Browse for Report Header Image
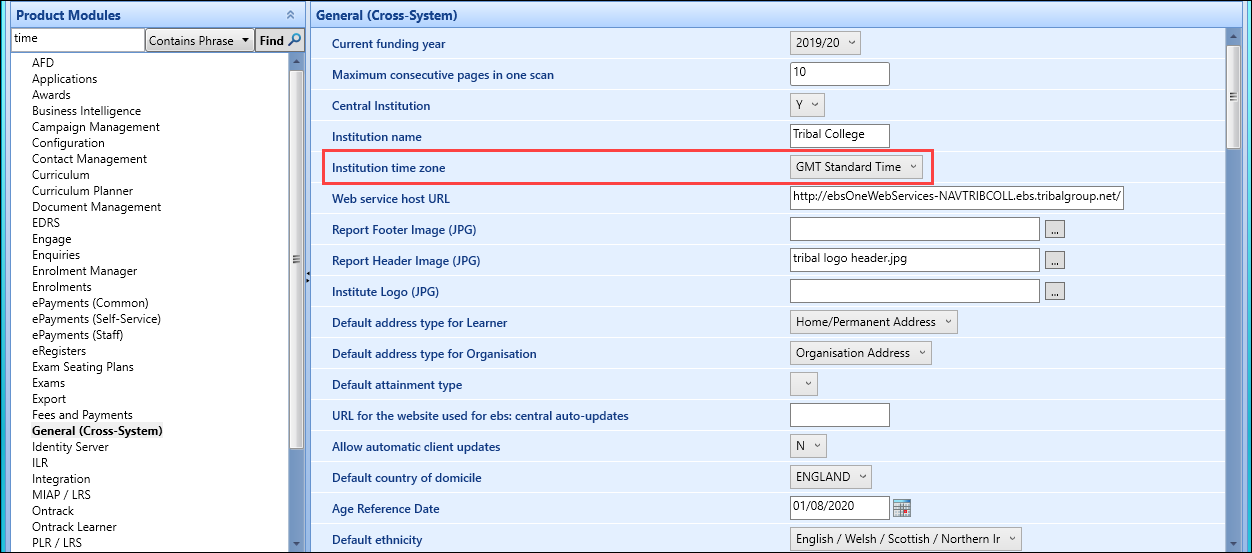Image resolution: width=1252 pixels, height=553 pixels. pyautogui.click(x=1055, y=260)
